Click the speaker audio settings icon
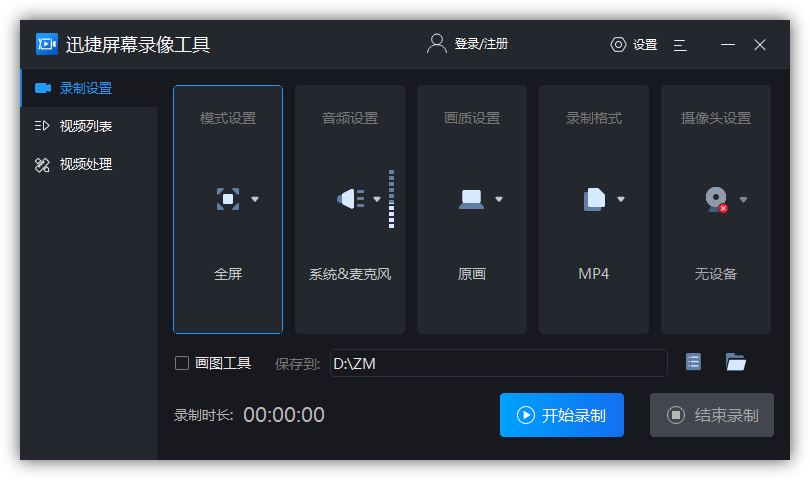This screenshot has height=480, width=810. tap(350, 199)
